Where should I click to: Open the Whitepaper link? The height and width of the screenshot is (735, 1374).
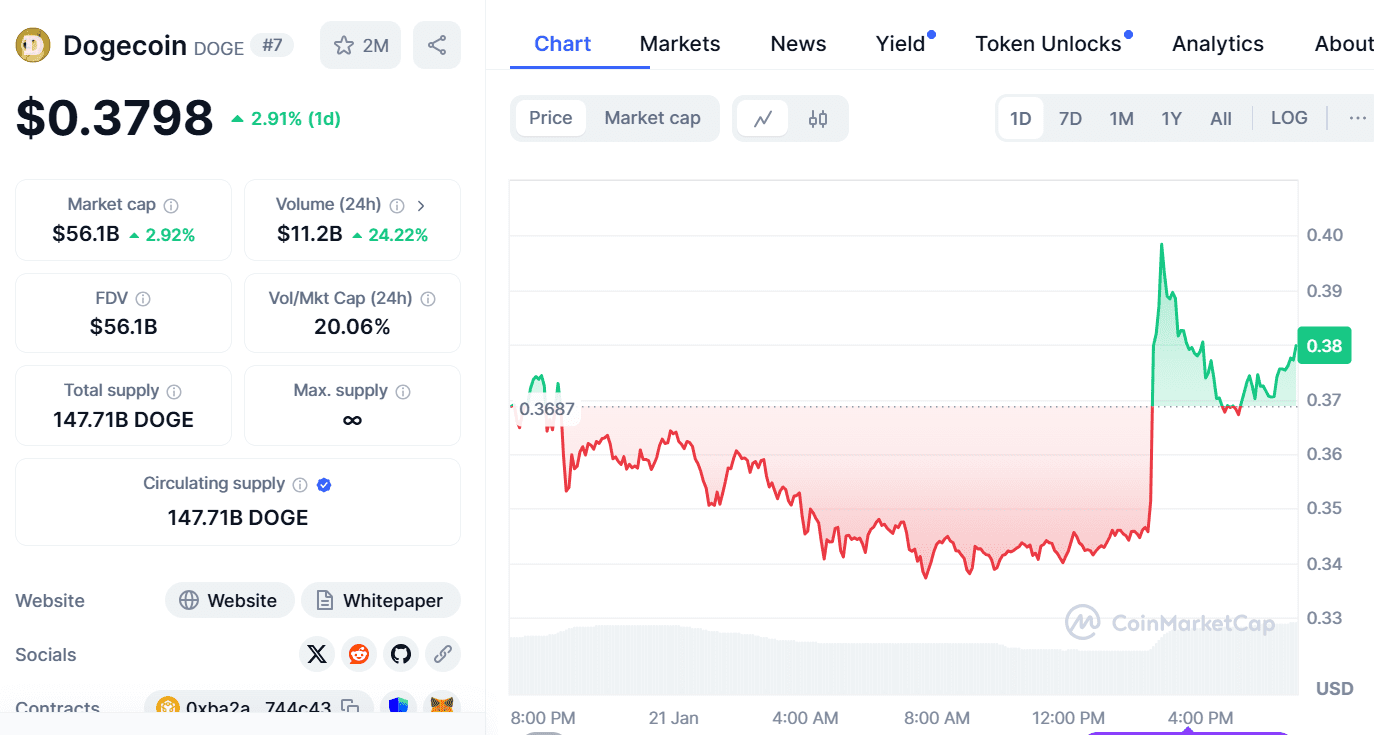pyautogui.click(x=380, y=601)
